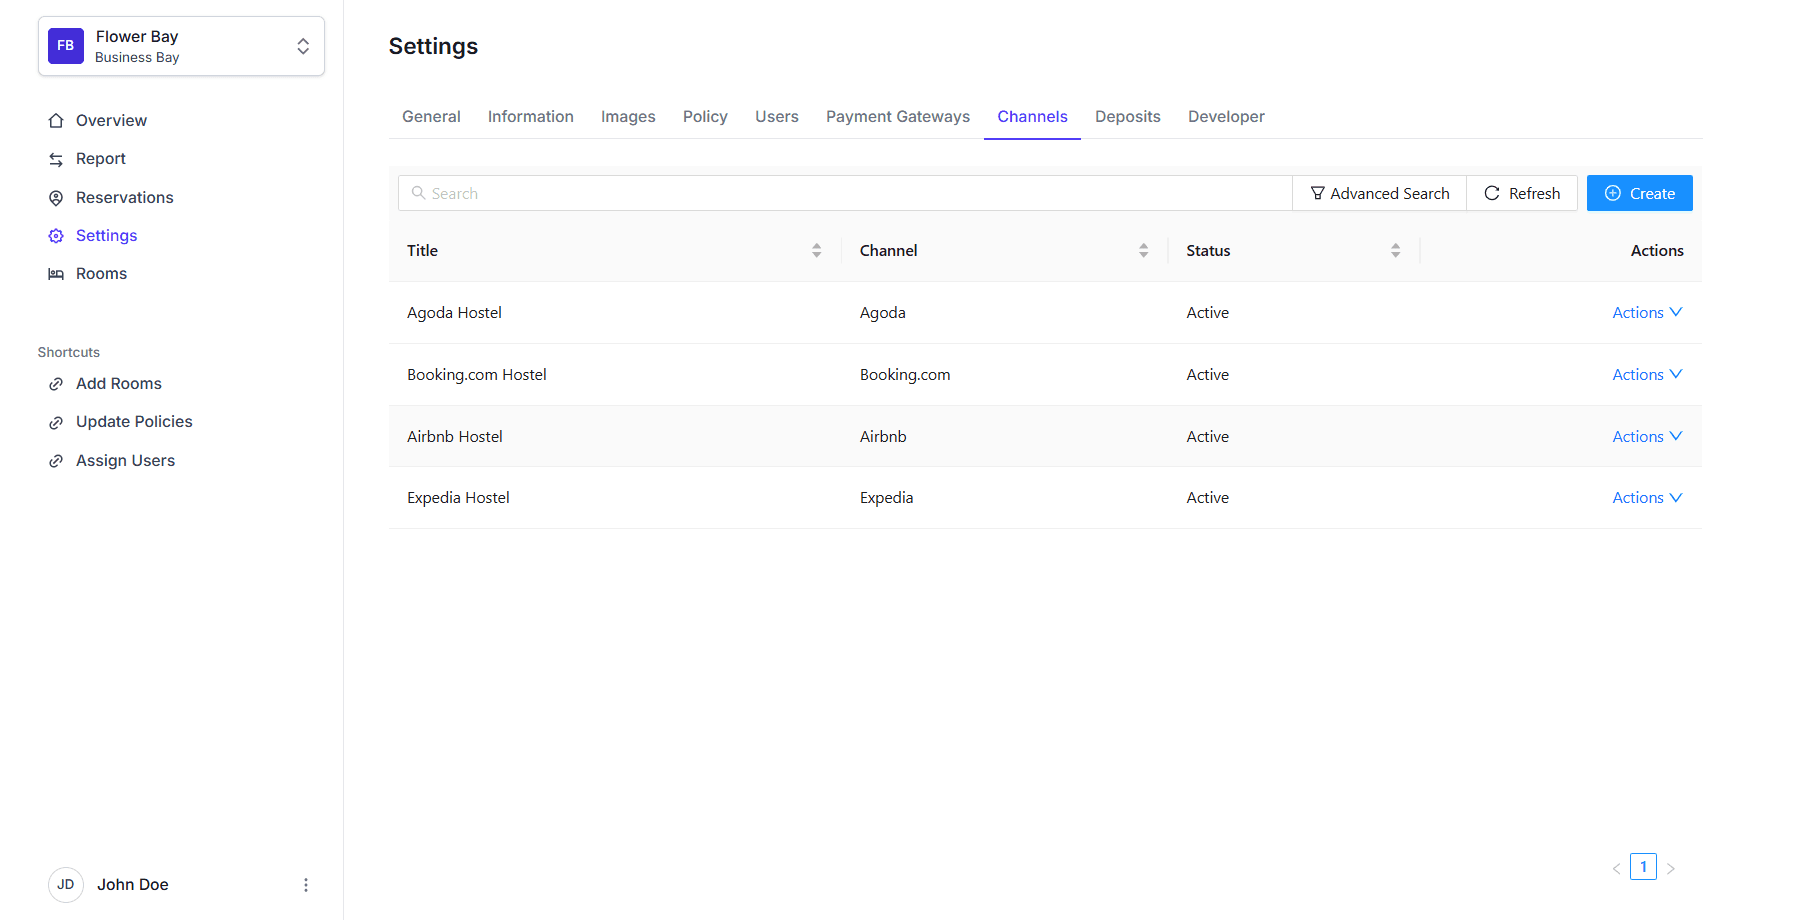The image size is (1807, 920).
Task: Sort the table by Status column
Action: point(1395,251)
